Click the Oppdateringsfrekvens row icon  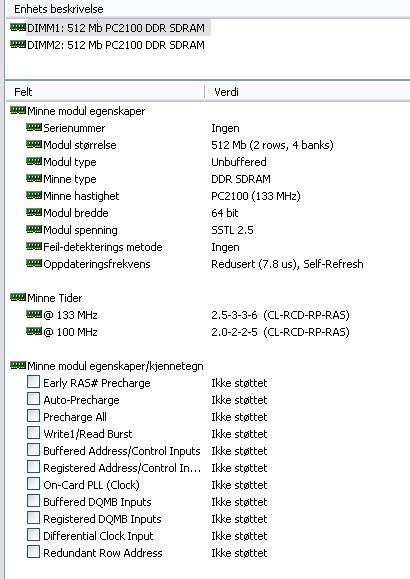point(34,263)
